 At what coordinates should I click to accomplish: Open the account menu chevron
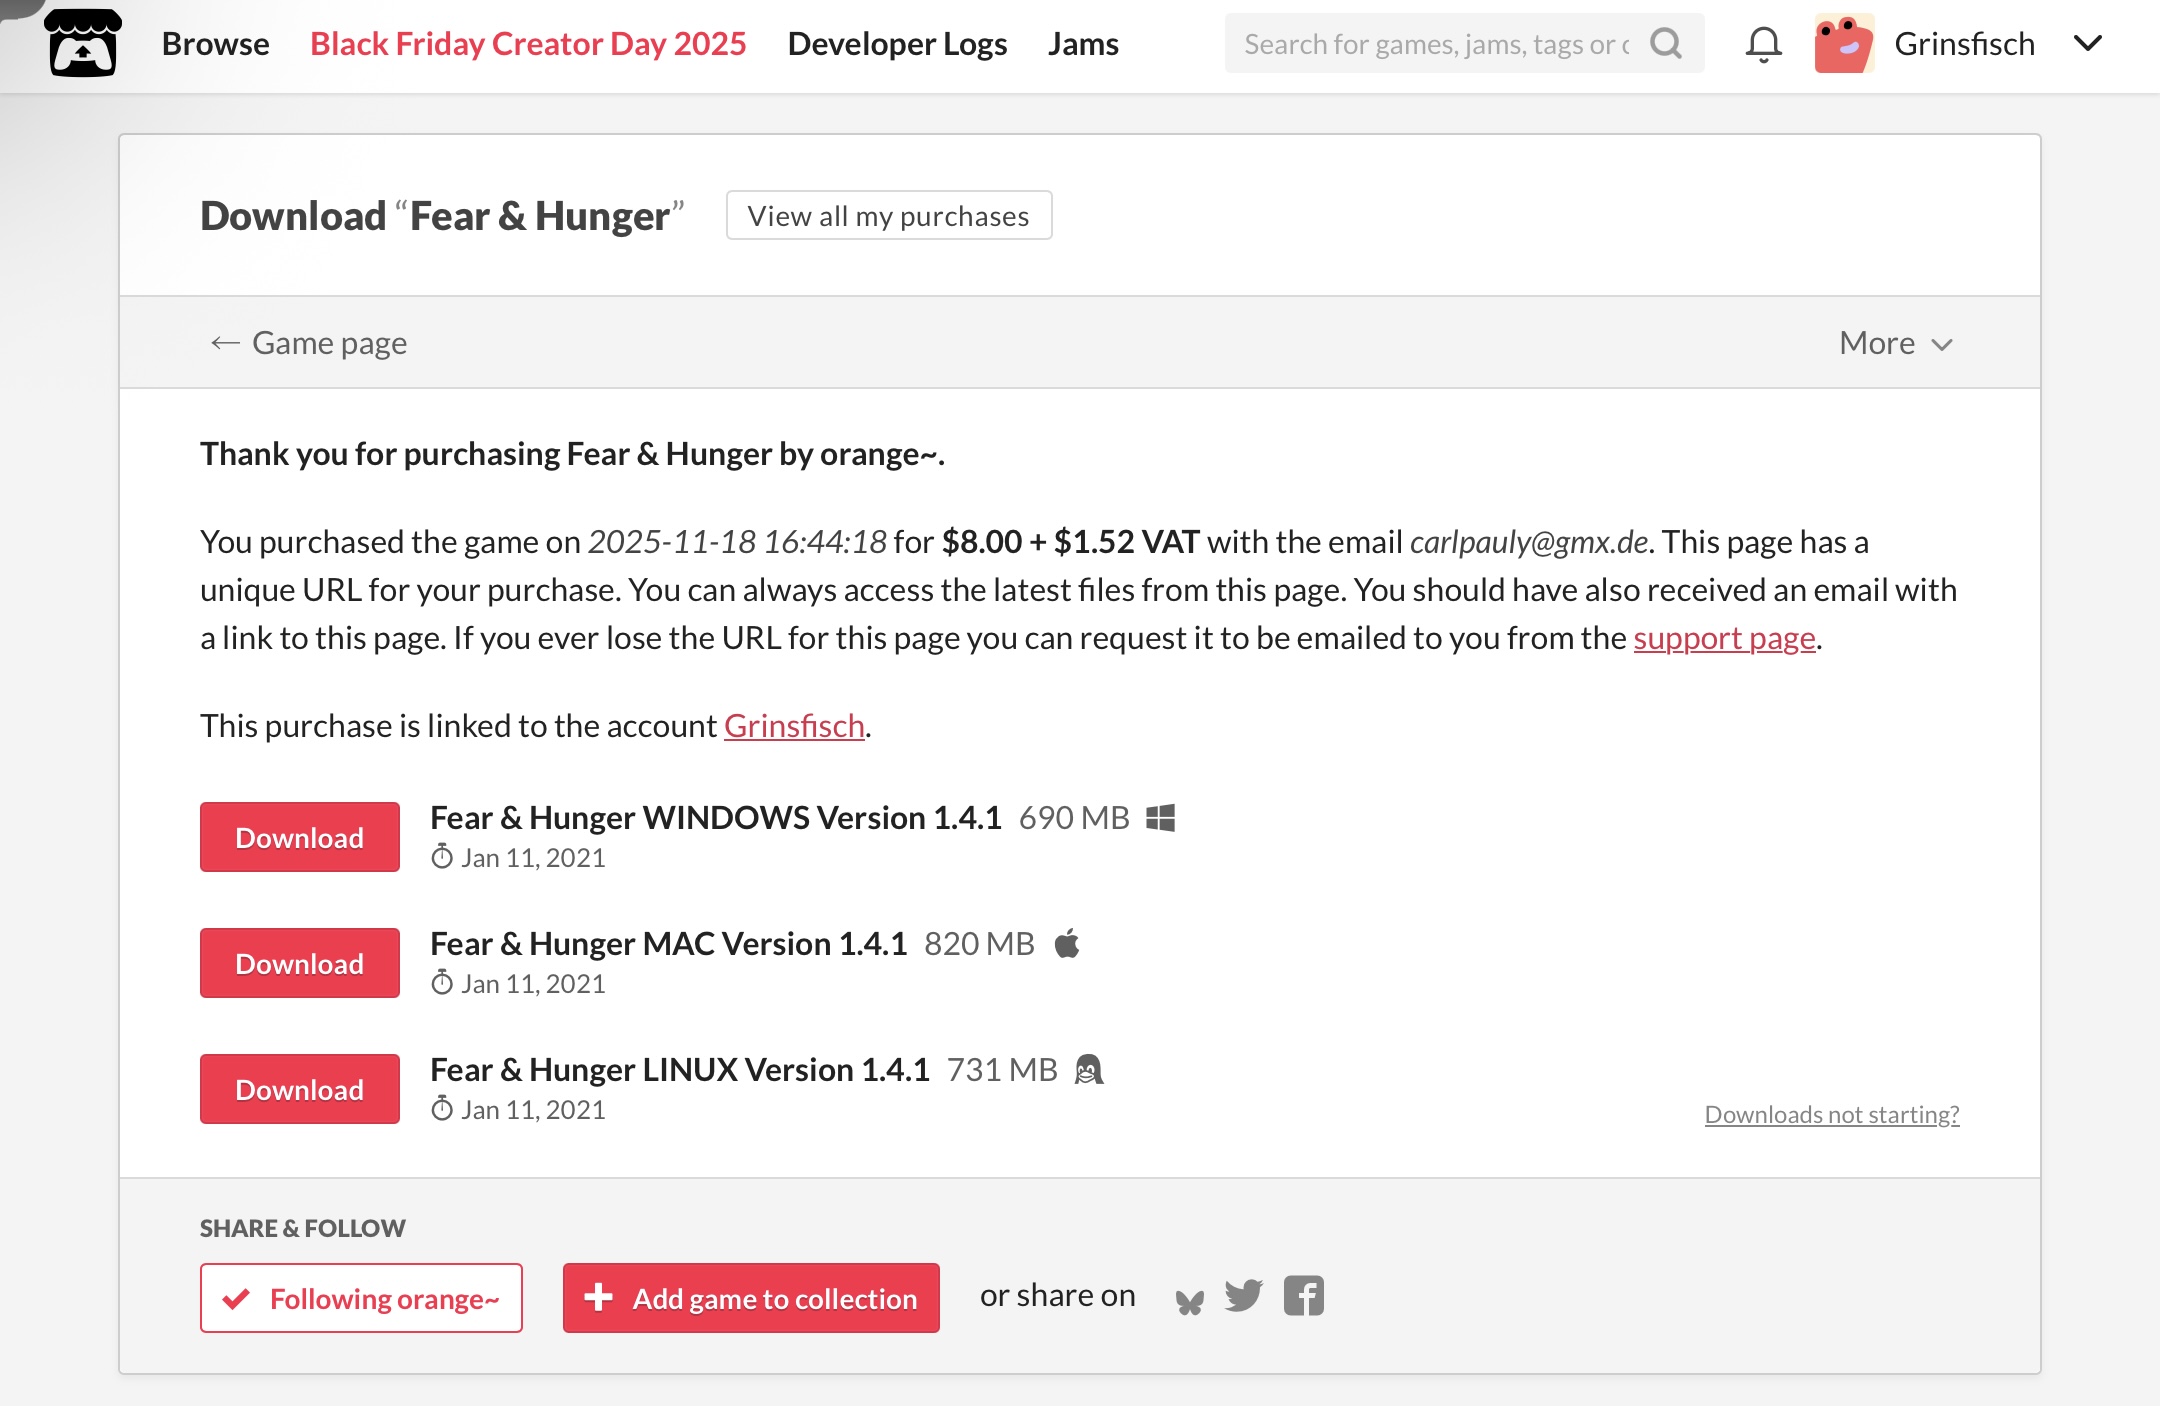(x=2088, y=44)
